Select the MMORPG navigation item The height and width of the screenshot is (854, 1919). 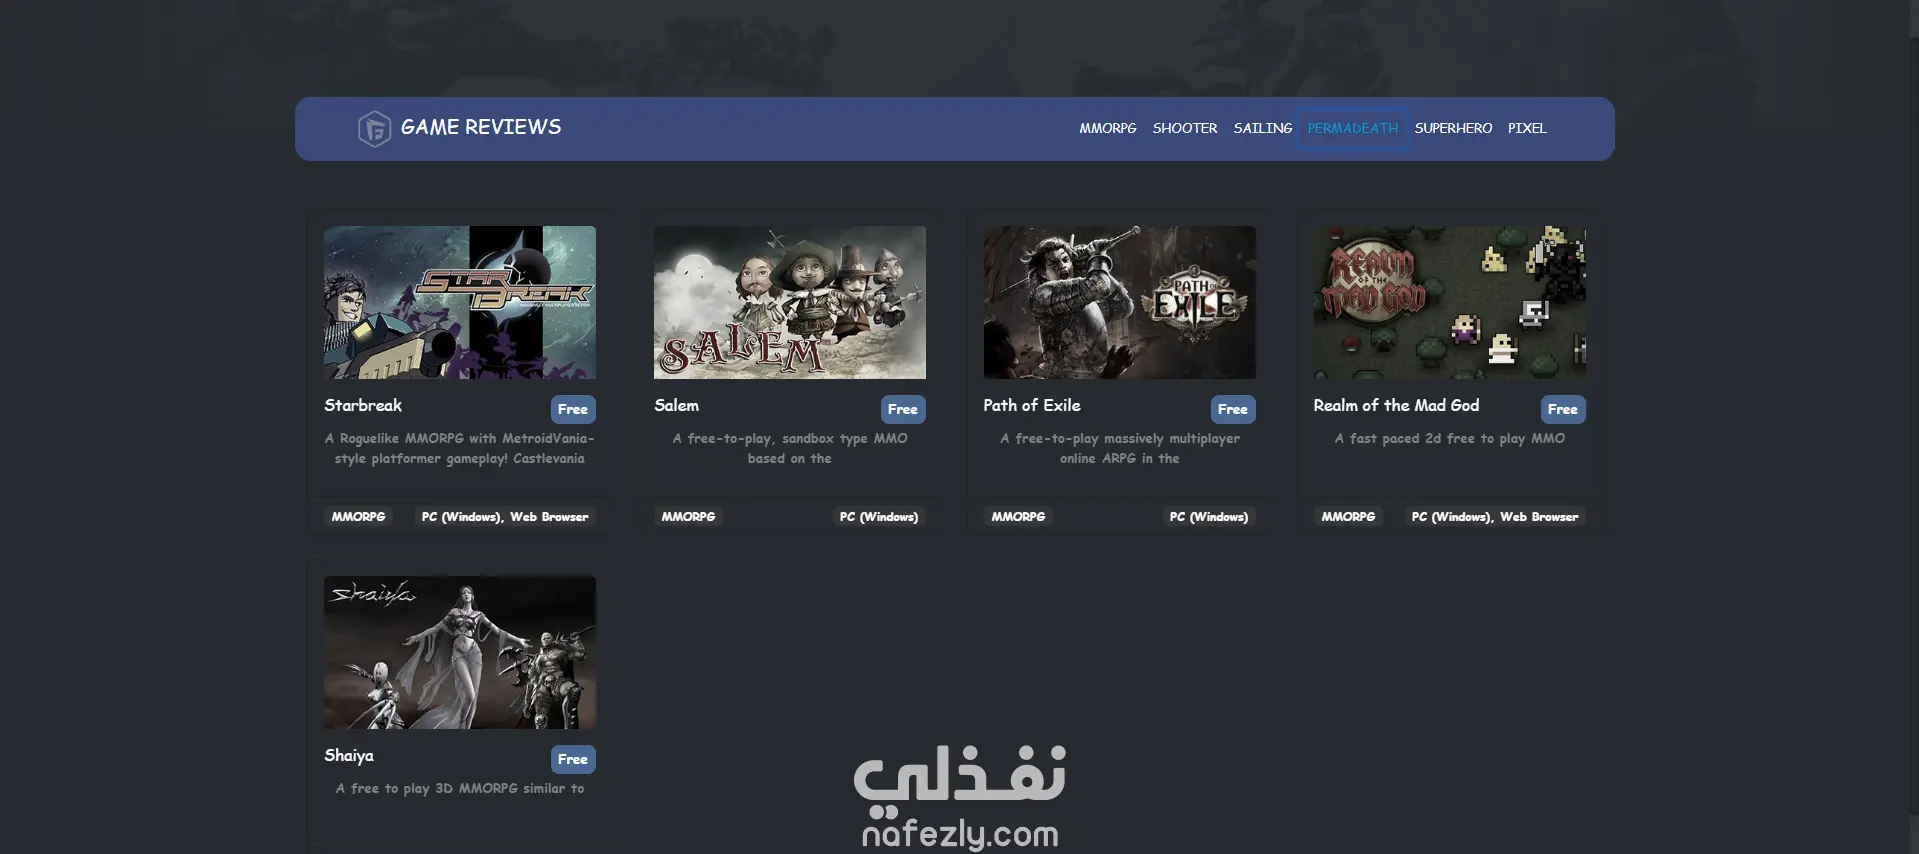point(1108,128)
